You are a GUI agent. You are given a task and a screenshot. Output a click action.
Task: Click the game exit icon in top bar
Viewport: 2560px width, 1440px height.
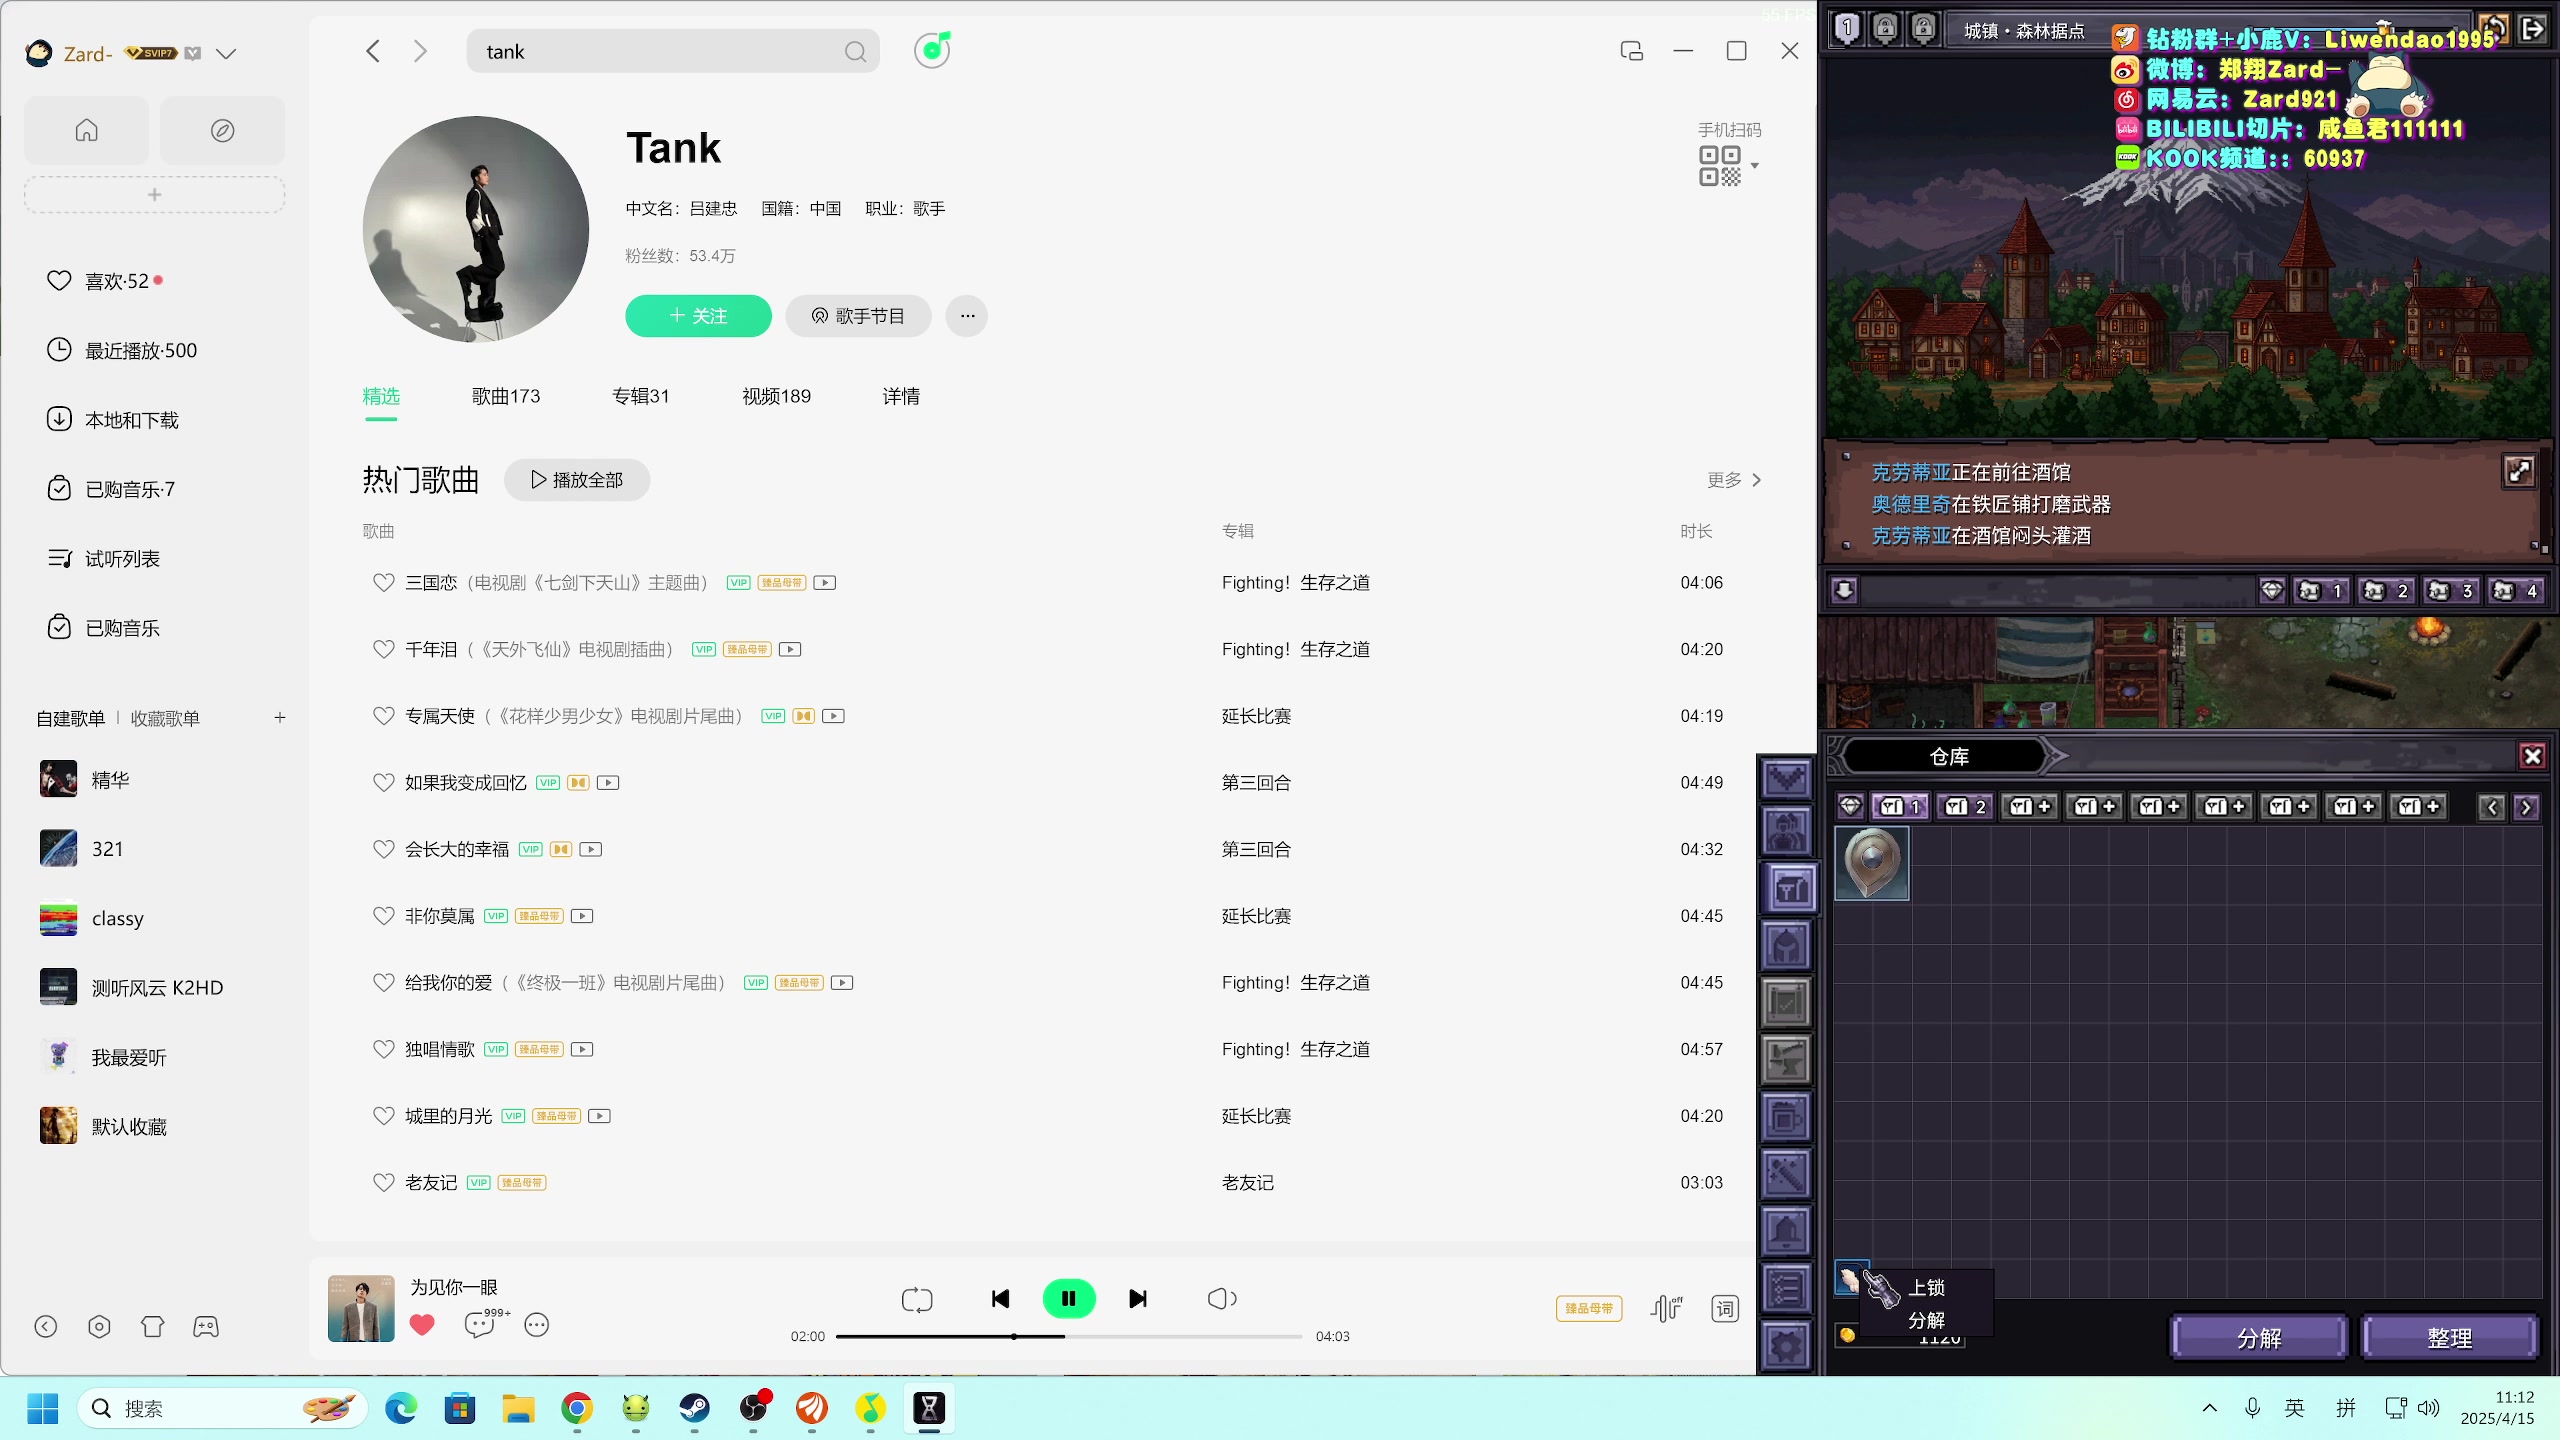coord(2533,29)
